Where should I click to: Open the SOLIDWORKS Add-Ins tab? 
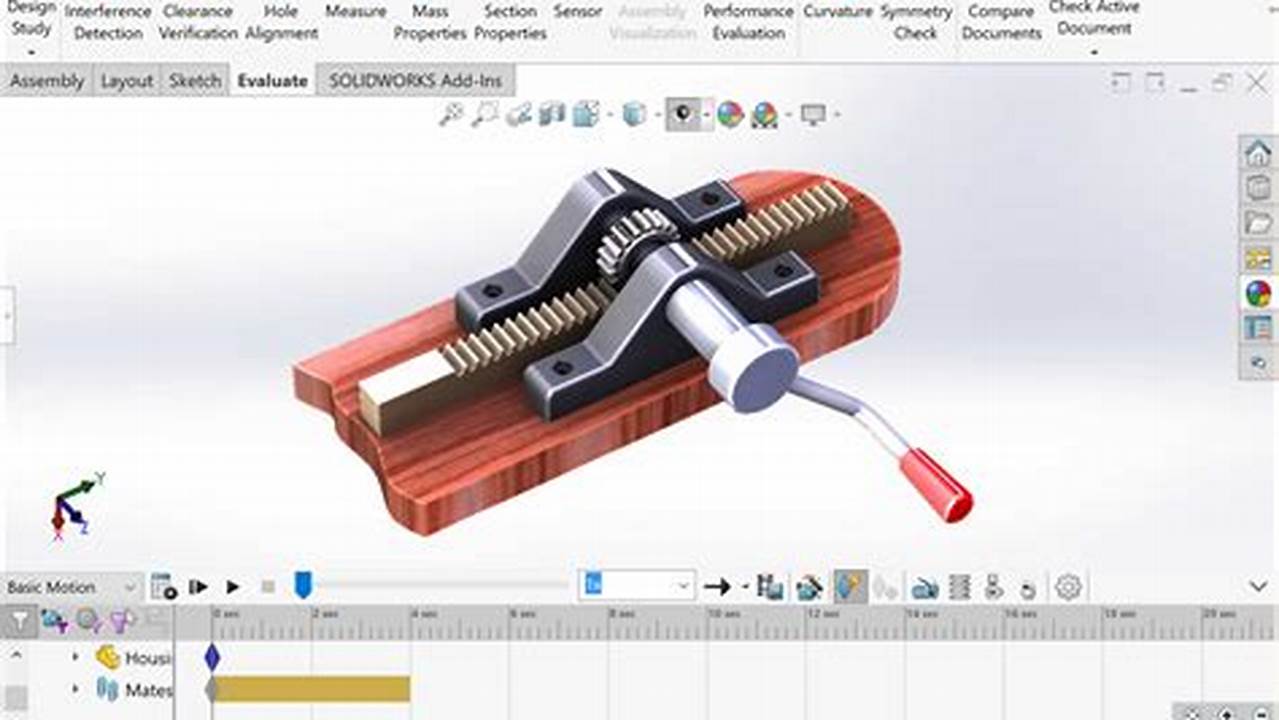pos(414,80)
